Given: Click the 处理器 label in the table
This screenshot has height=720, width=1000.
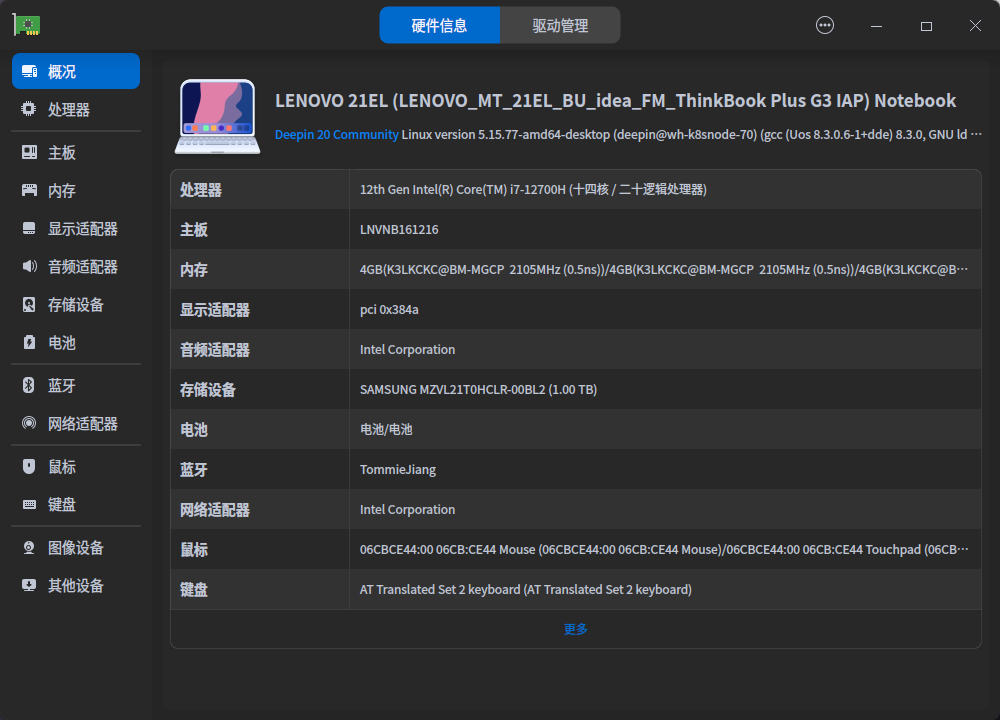Looking at the screenshot, I should tap(201, 190).
